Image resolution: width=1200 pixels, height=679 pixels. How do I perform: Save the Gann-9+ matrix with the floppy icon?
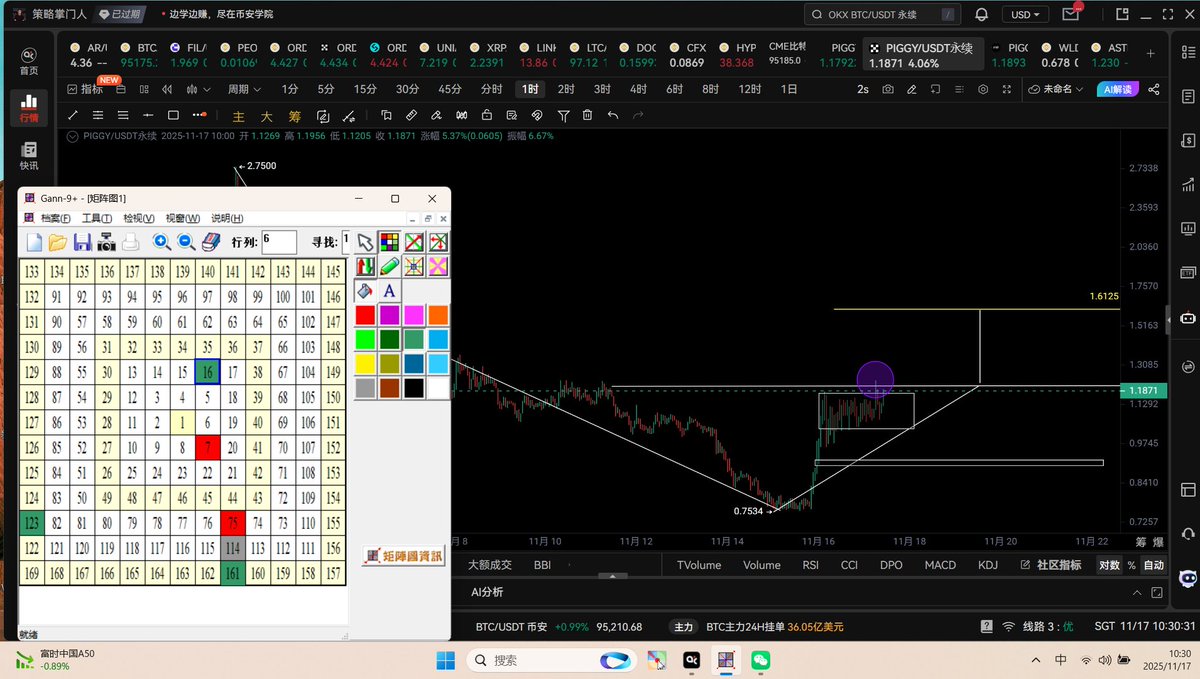pyautogui.click(x=82, y=242)
